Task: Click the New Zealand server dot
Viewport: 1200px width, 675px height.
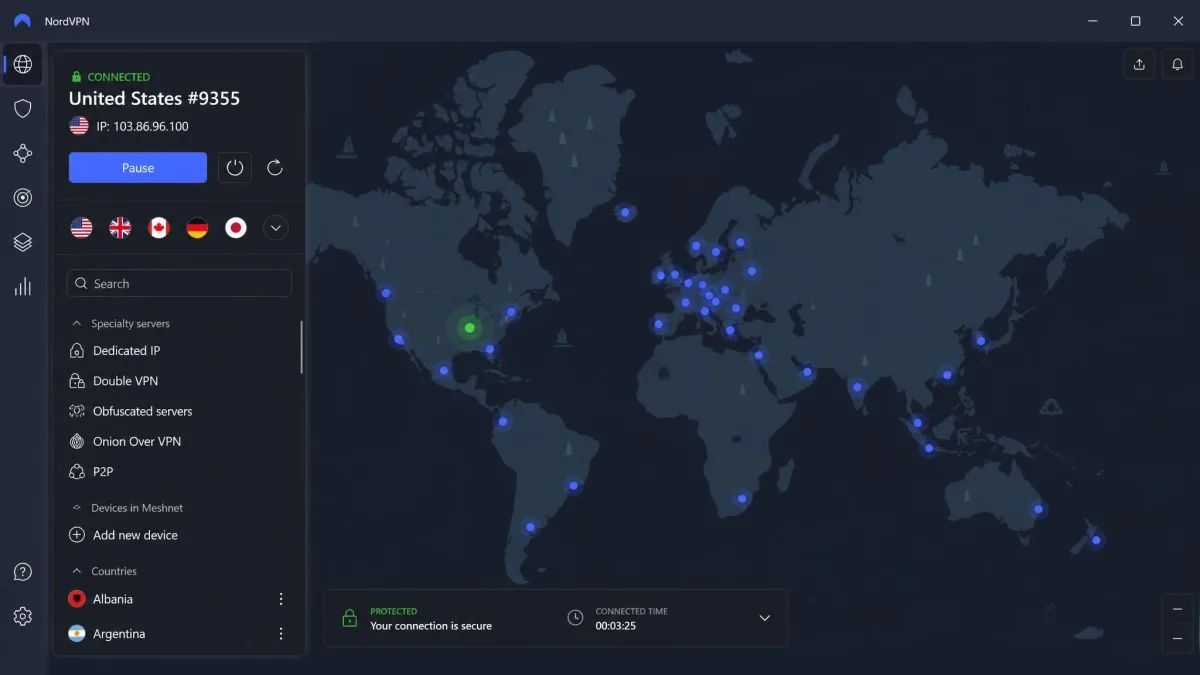Action: click(1096, 540)
